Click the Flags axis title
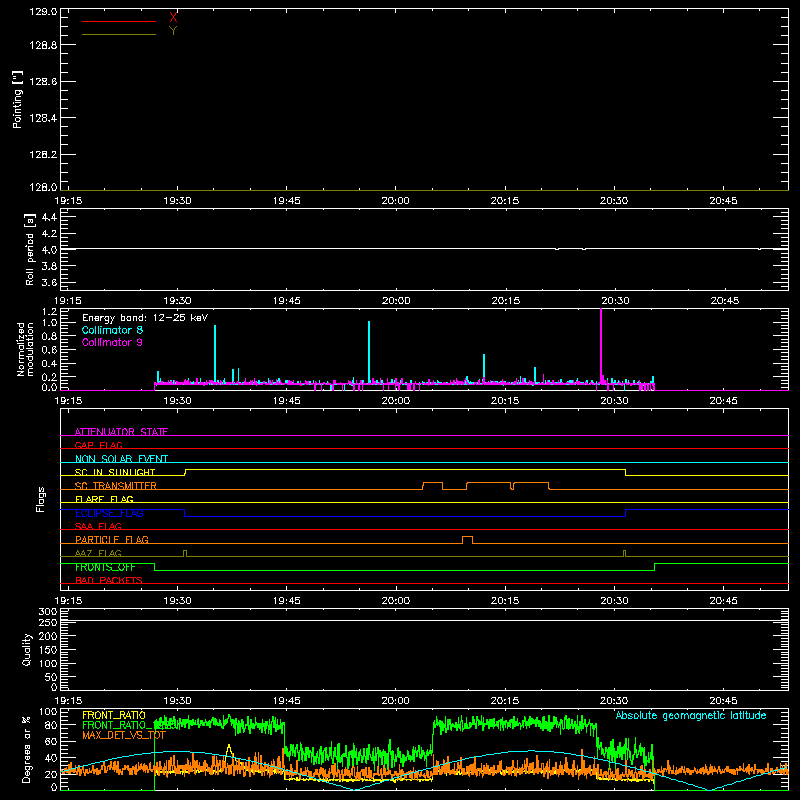Screen dimensions: 800x800 click(x=40, y=499)
